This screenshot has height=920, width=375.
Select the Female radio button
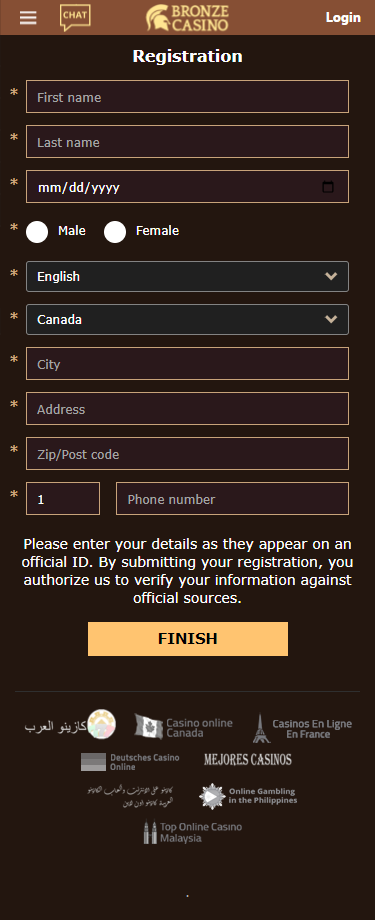(x=115, y=232)
